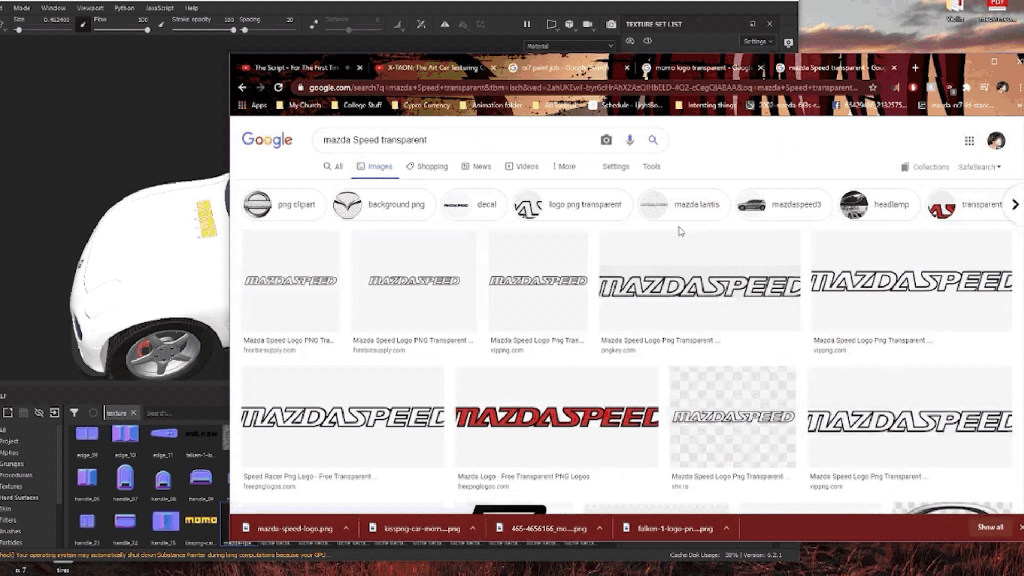Pause rendering with the pause icon
The image size is (1024, 576).
527,24
